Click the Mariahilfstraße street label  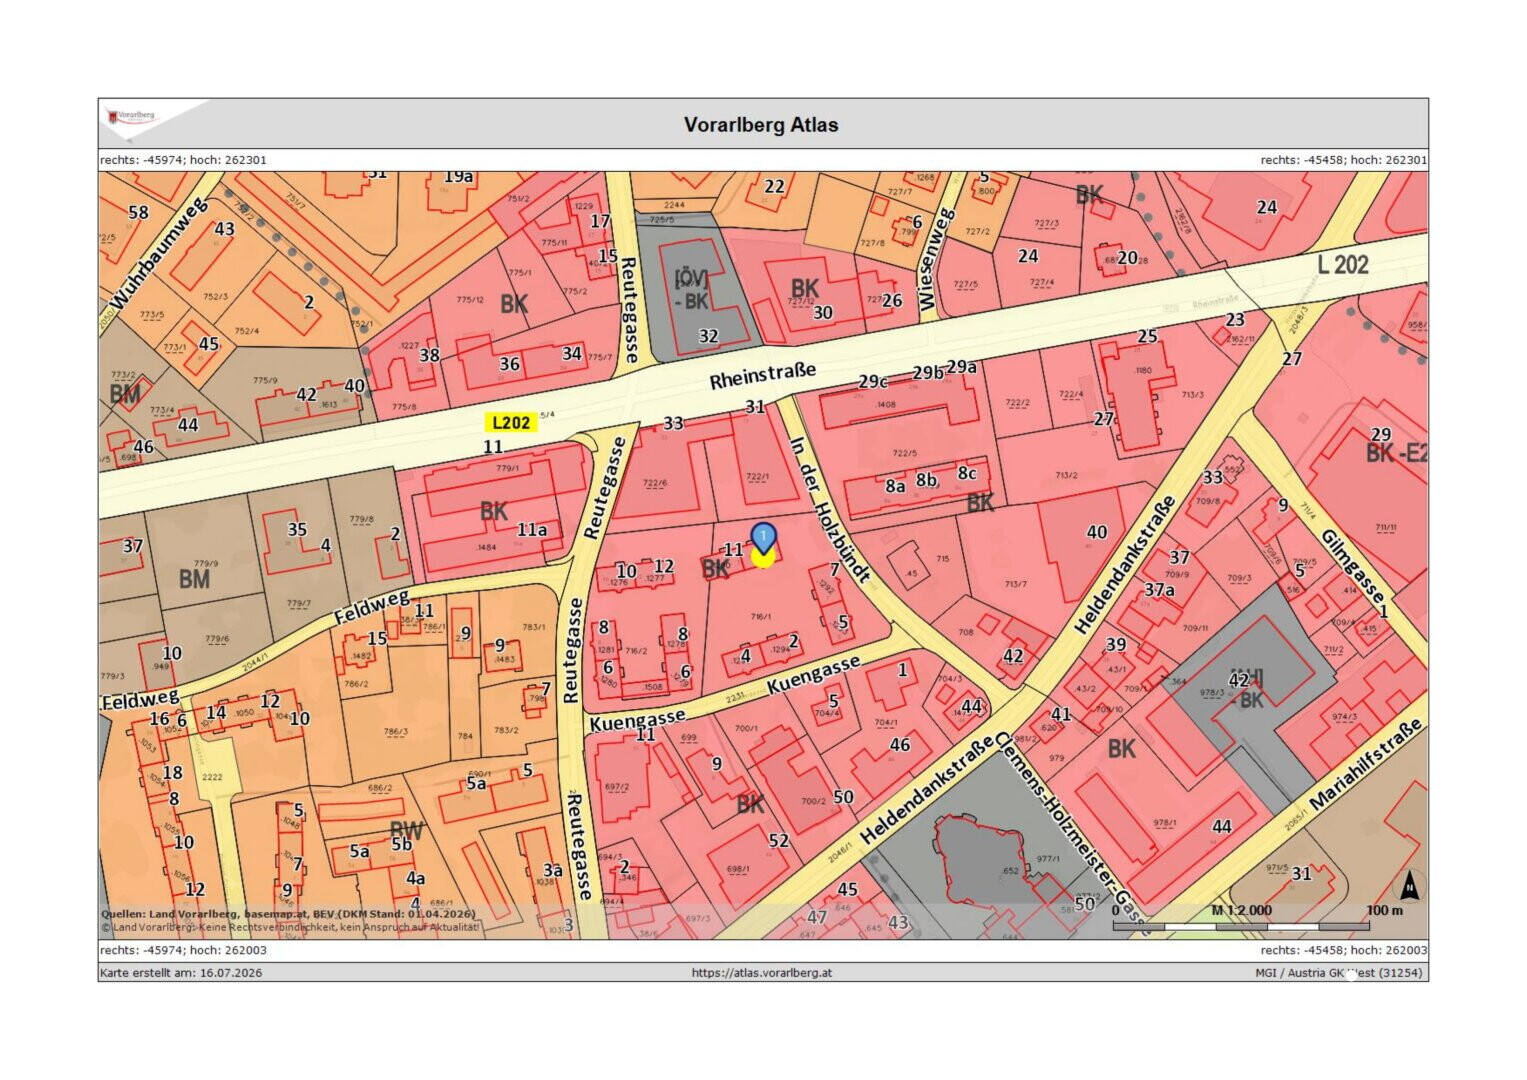point(1365,765)
